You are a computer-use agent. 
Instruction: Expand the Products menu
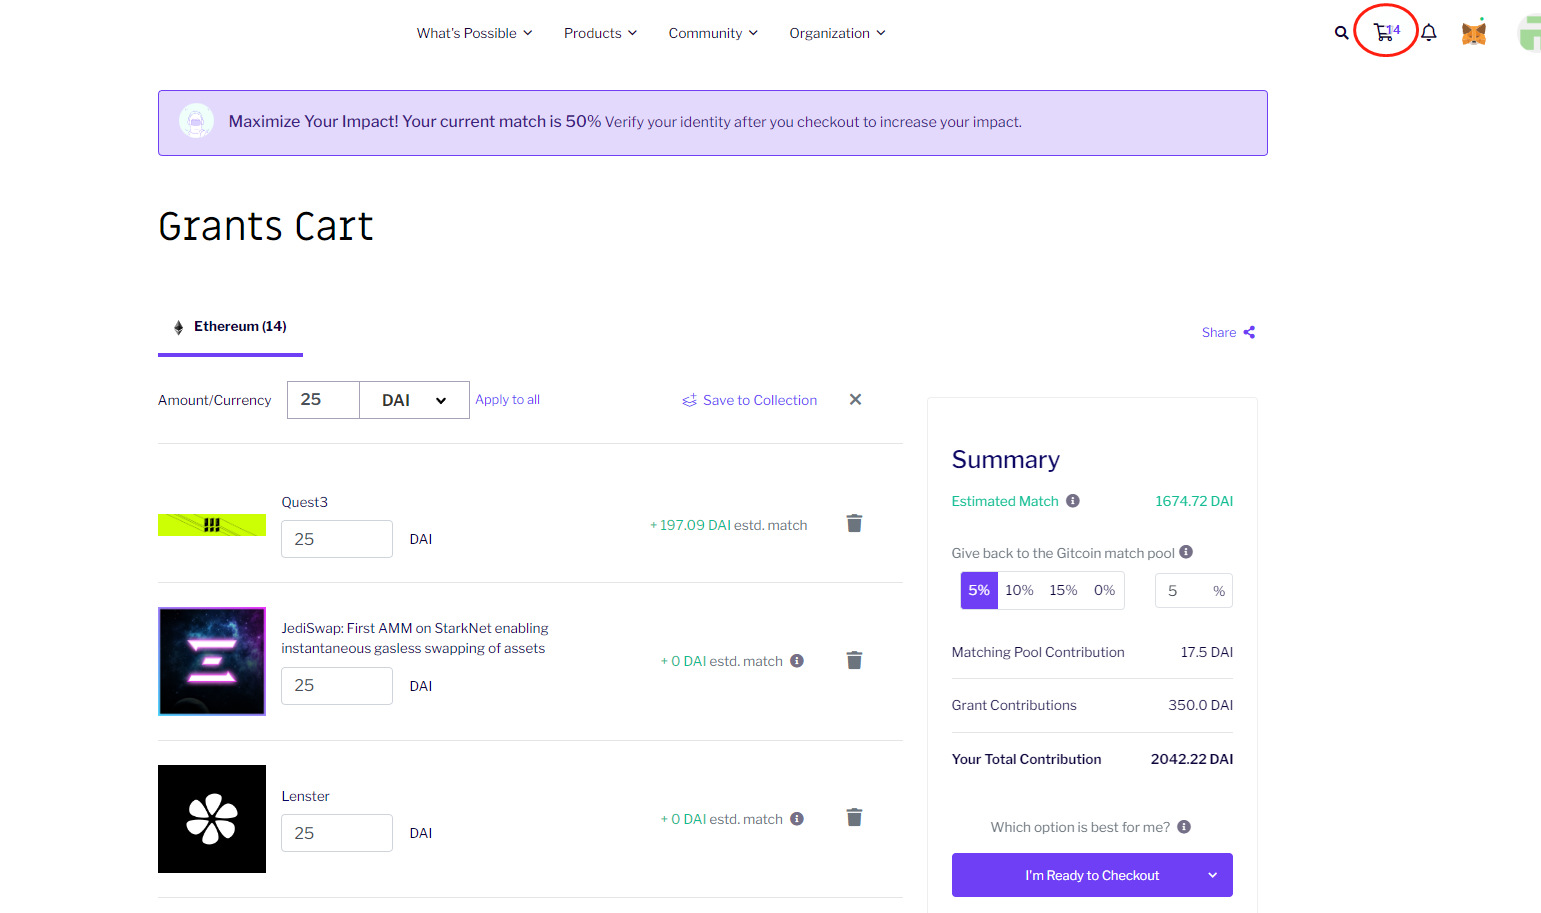(x=600, y=33)
